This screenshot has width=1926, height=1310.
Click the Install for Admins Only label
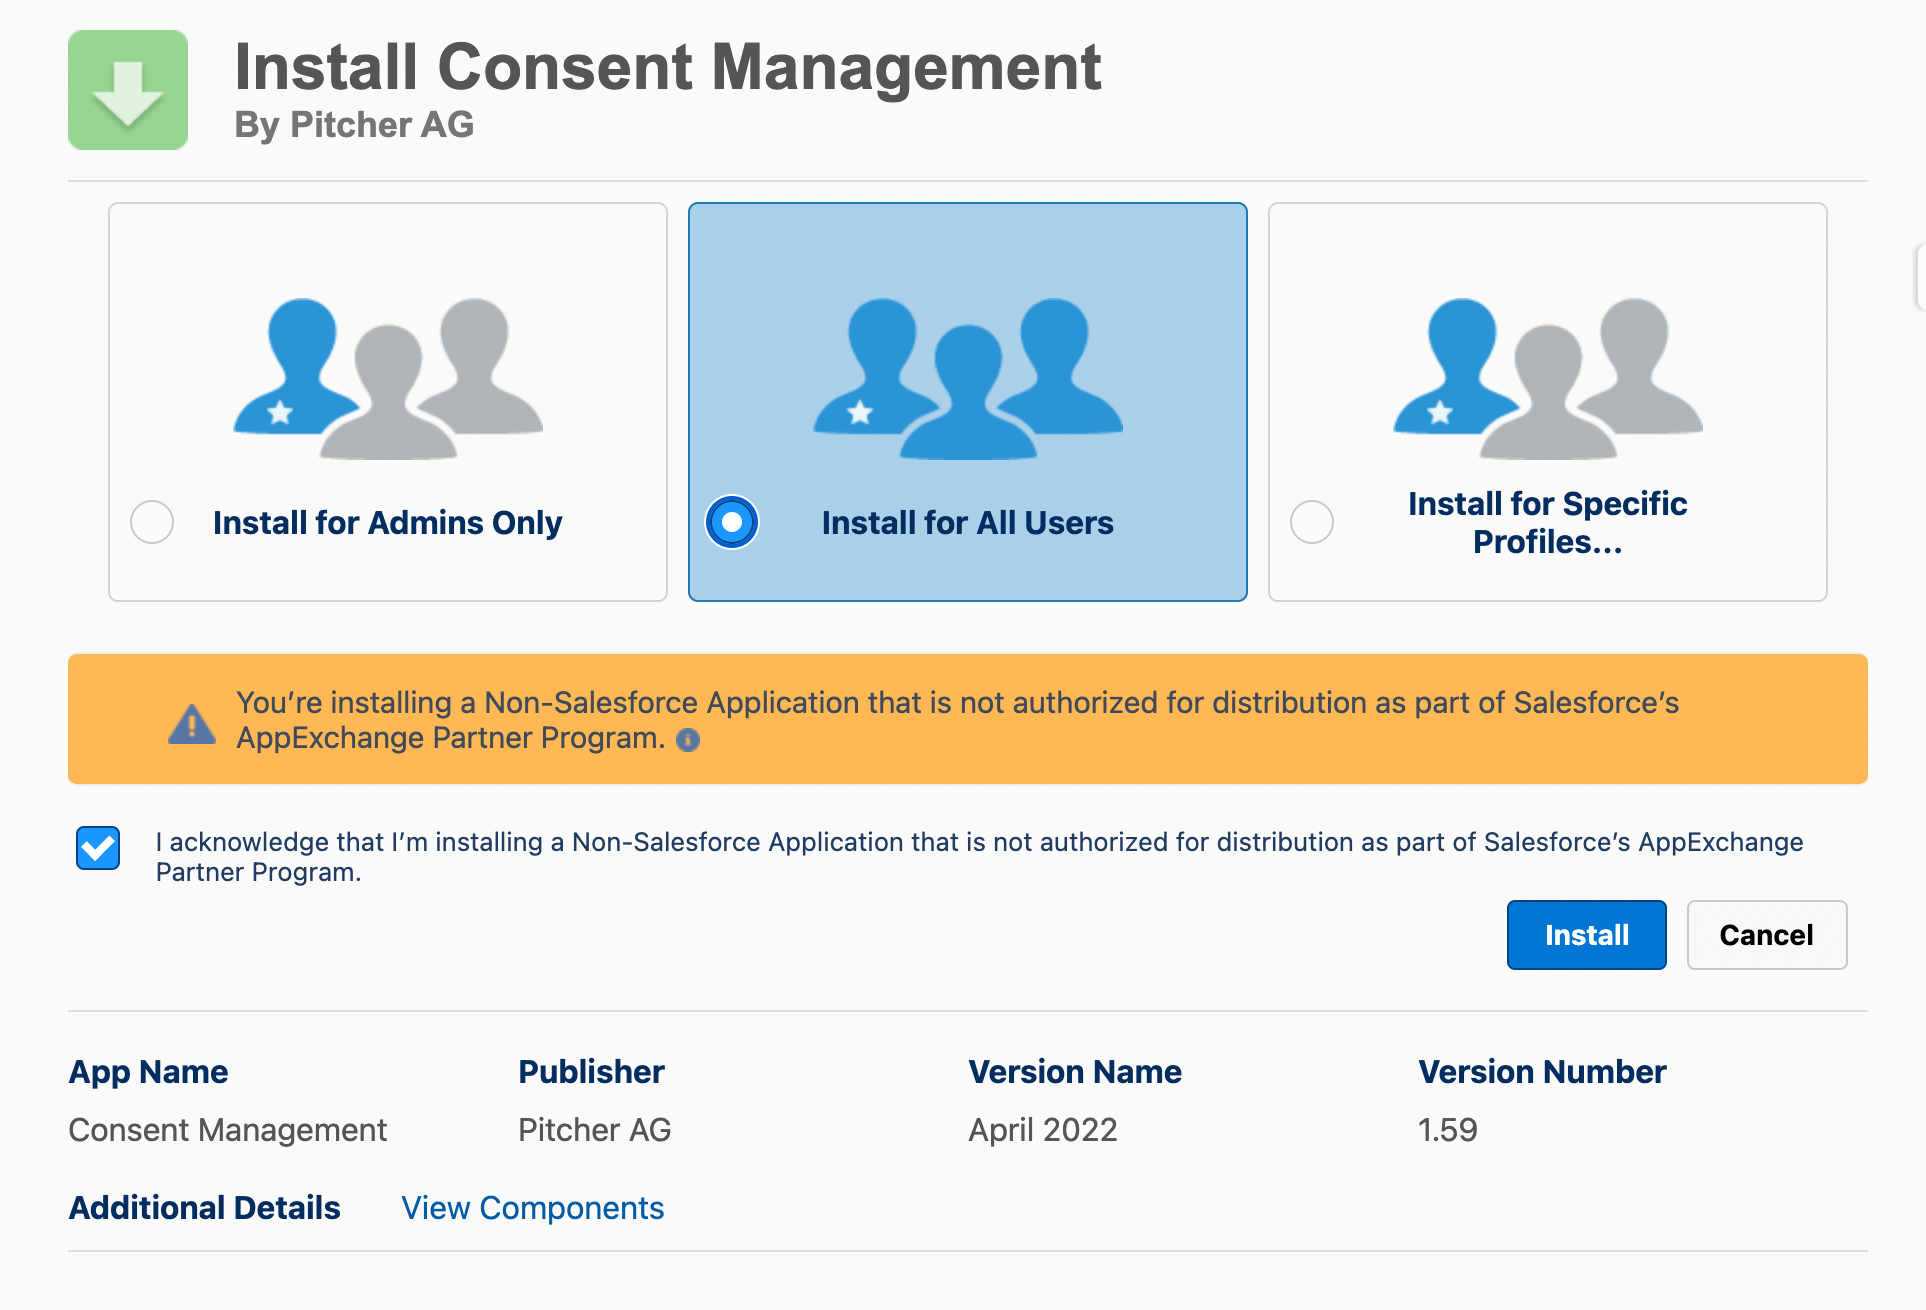pyautogui.click(x=387, y=523)
